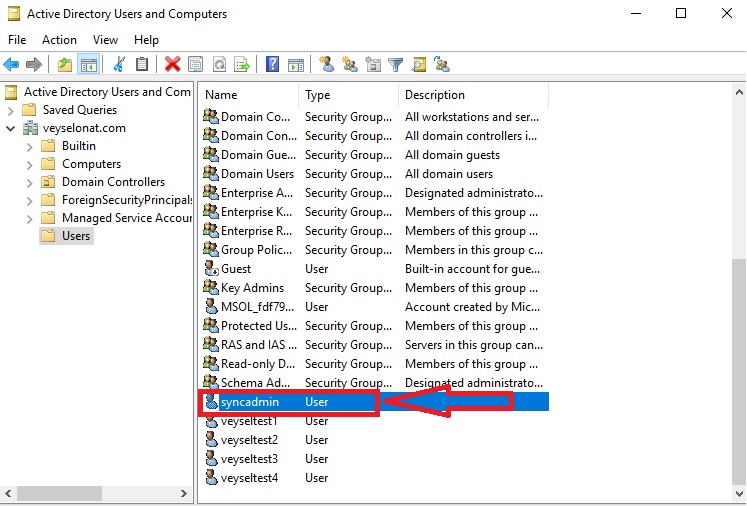Screen dimensions: 747x506
Task: Go up one level with folder-arrow icon
Action: [x=65, y=64]
